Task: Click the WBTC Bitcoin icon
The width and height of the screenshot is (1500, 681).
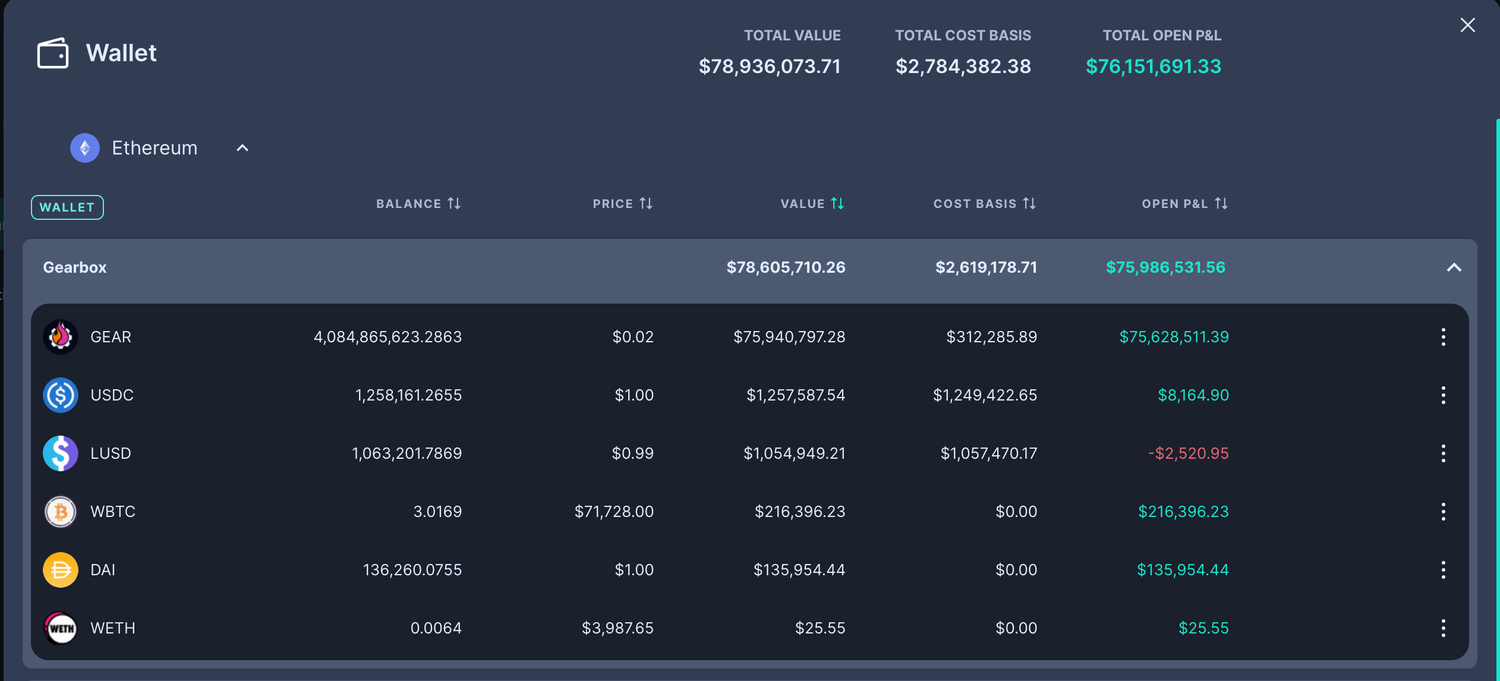Action: (x=60, y=511)
